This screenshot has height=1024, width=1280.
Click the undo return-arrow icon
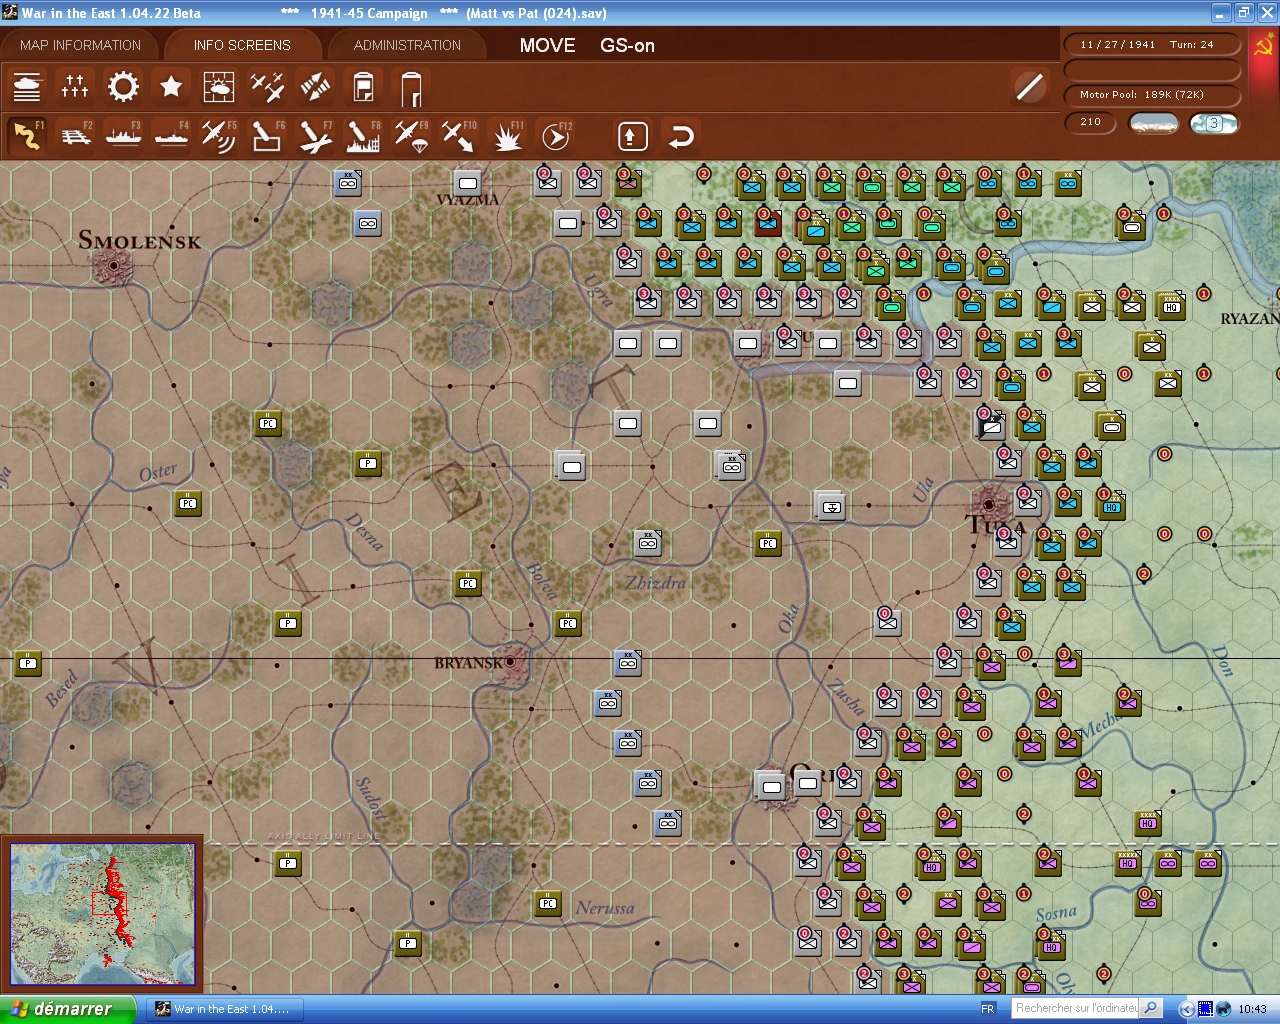pos(681,136)
